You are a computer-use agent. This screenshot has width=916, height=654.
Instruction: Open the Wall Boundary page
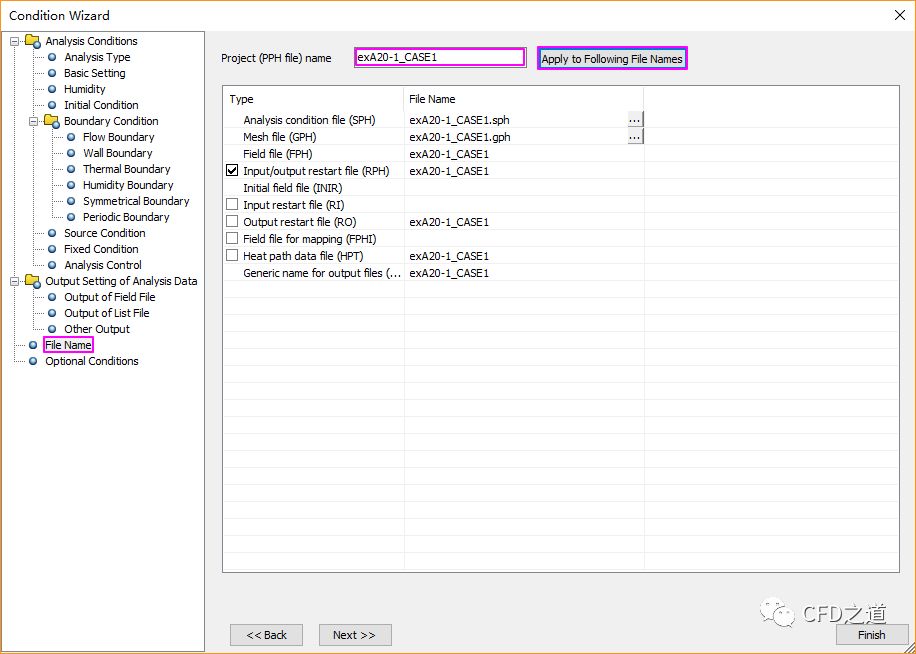[x=117, y=153]
